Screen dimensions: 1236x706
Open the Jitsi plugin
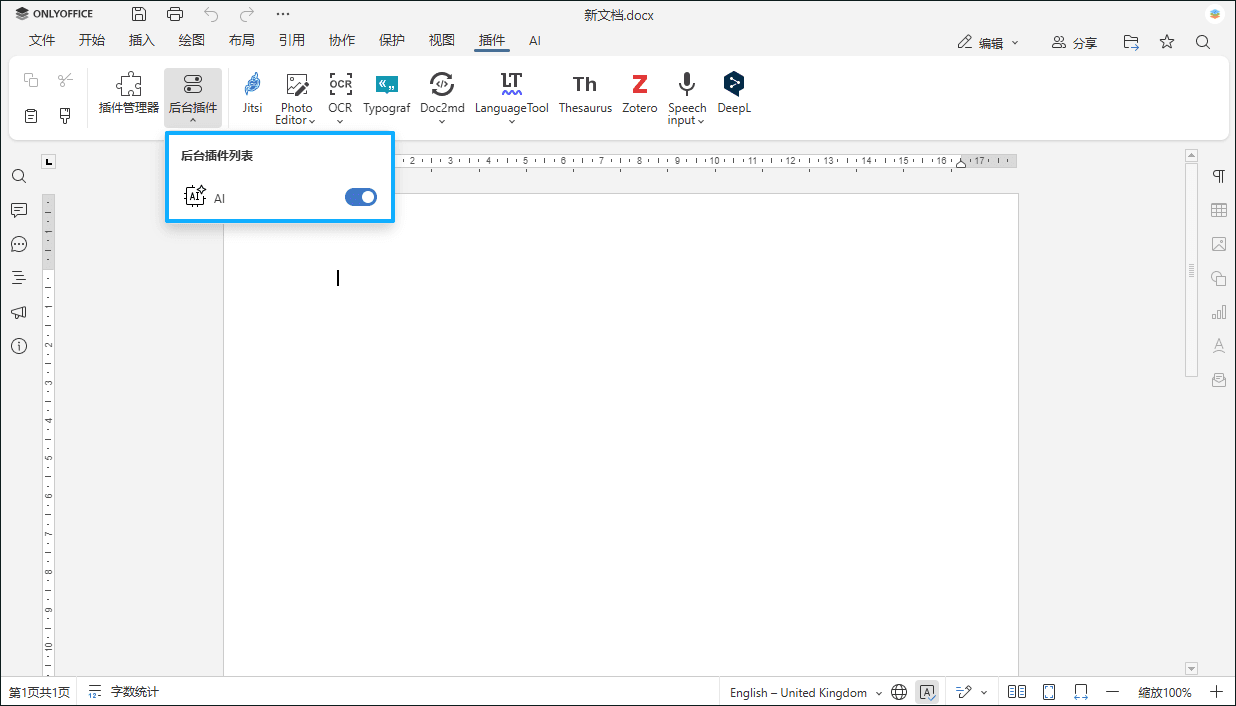252,93
